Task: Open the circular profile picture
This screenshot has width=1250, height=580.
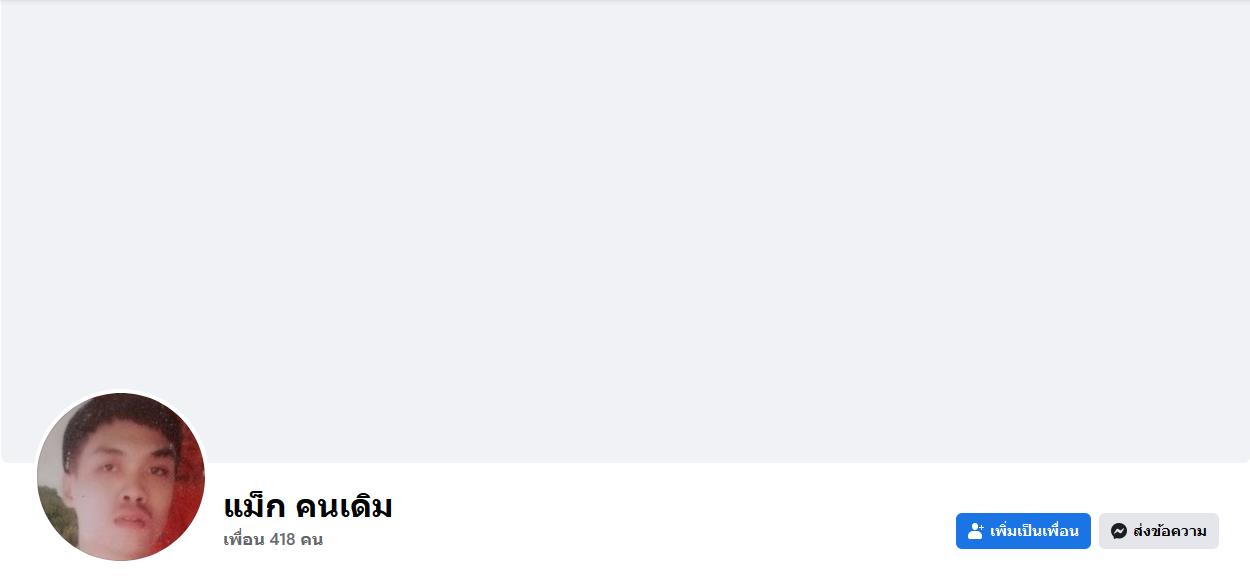Action: click(121, 476)
